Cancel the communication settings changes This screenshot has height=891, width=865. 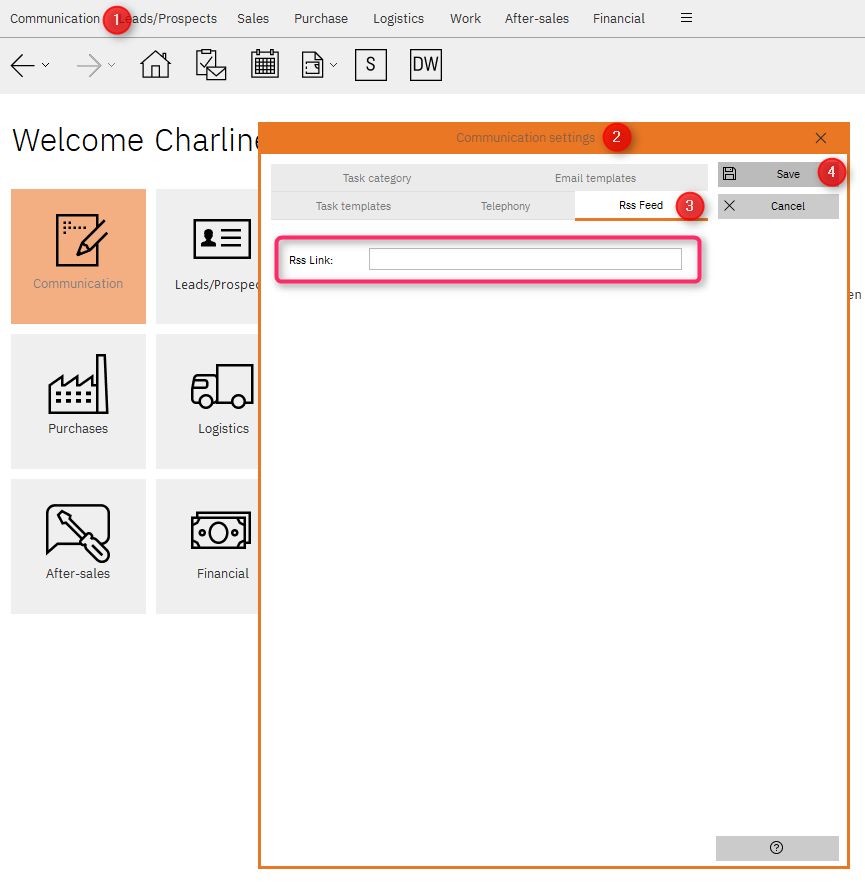pos(778,206)
